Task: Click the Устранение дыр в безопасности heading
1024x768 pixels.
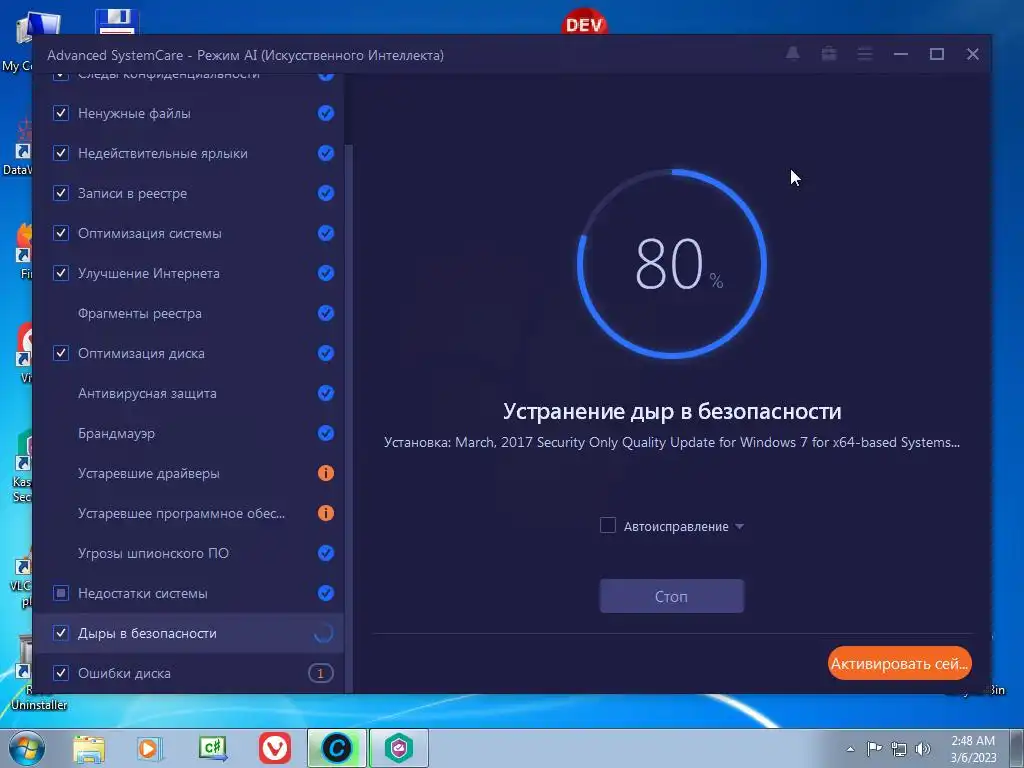Action: pos(672,411)
